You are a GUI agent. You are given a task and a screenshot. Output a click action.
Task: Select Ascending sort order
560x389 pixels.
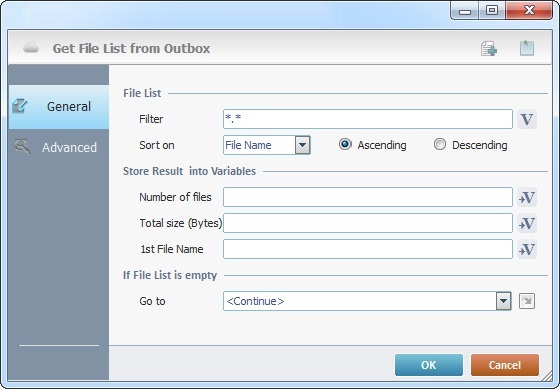coord(345,145)
